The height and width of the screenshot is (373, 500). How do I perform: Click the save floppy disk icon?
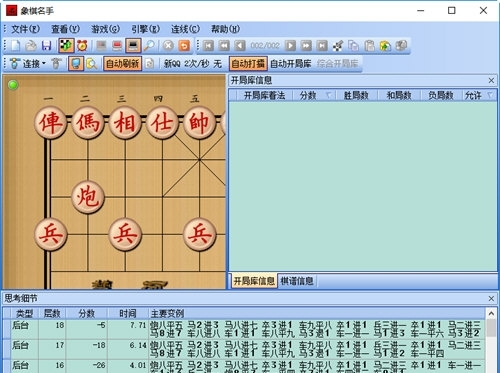(47, 46)
